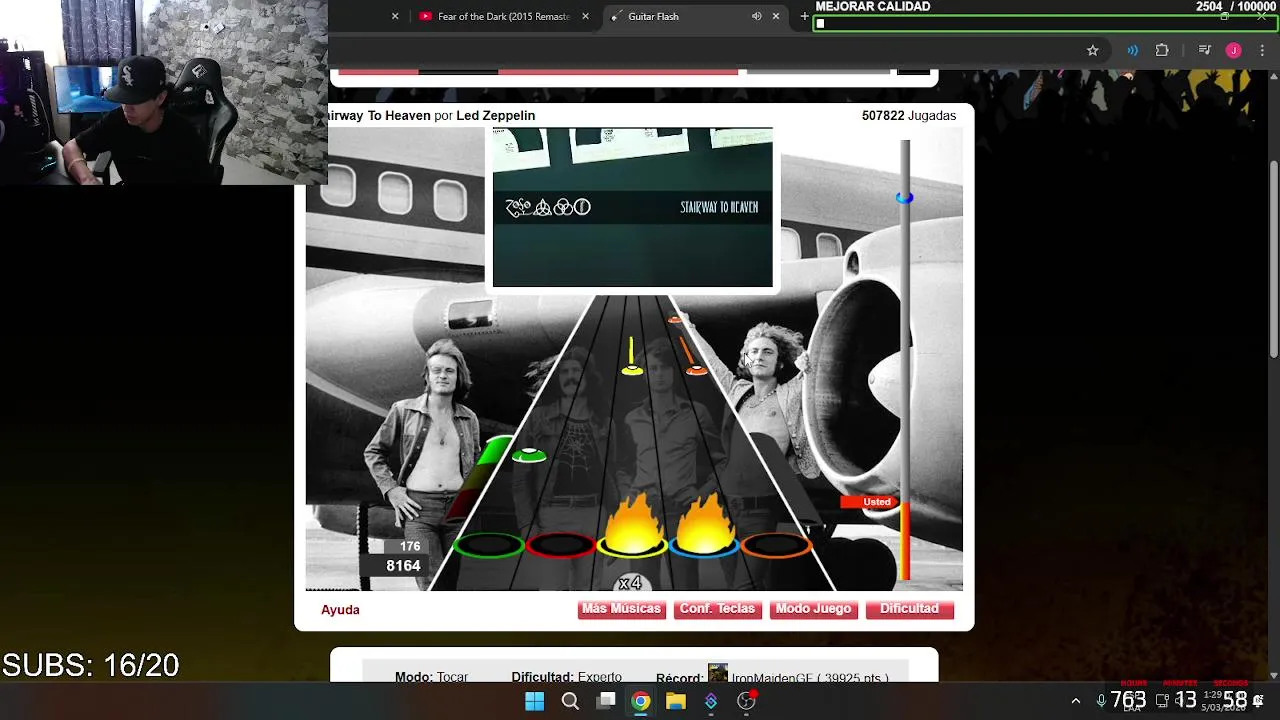Open the Windows Start menu
Viewport: 1280px width, 720px height.
535,701
